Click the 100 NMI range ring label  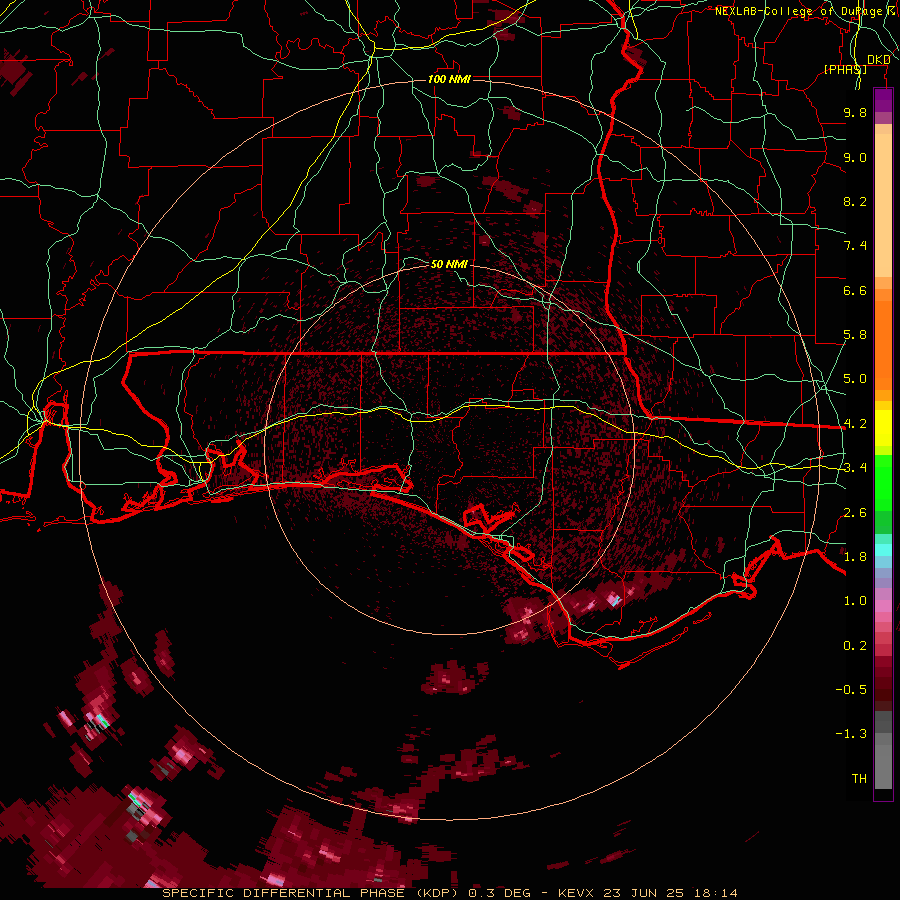[x=449, y=79]
